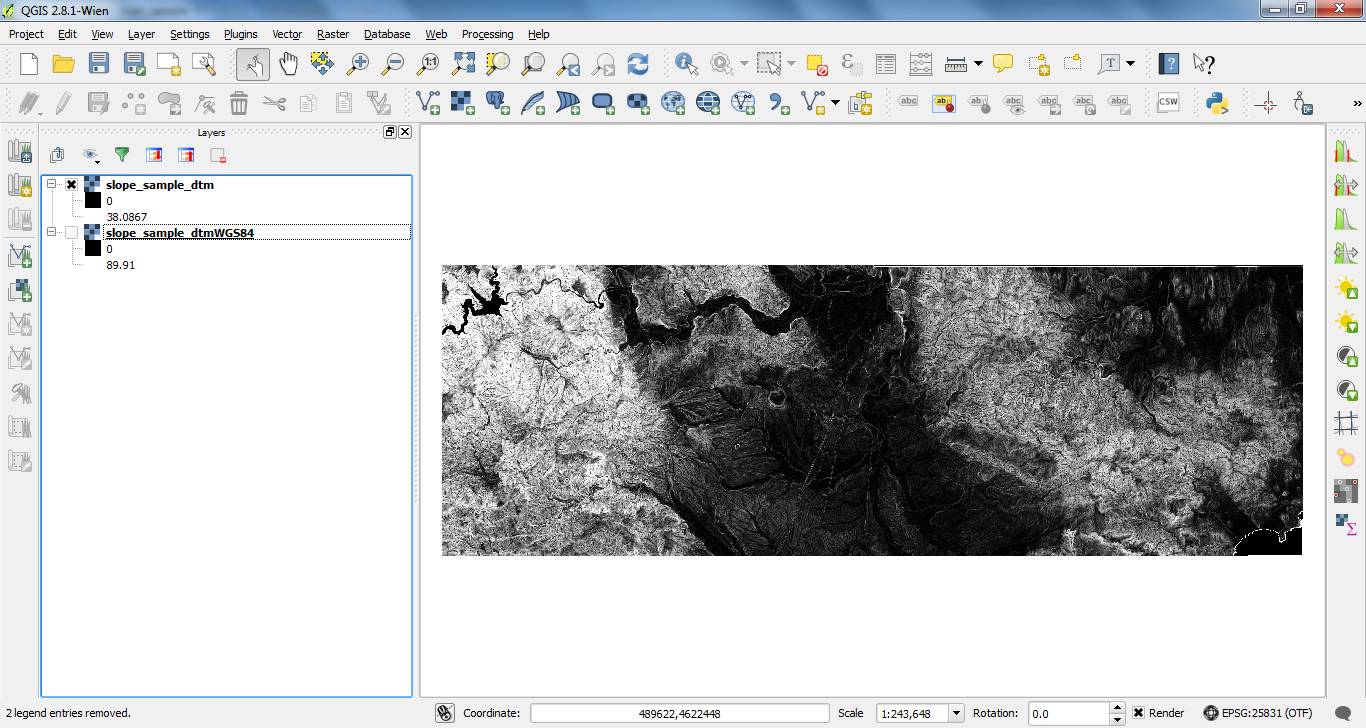Click the 38.0867 legend value

127,217
